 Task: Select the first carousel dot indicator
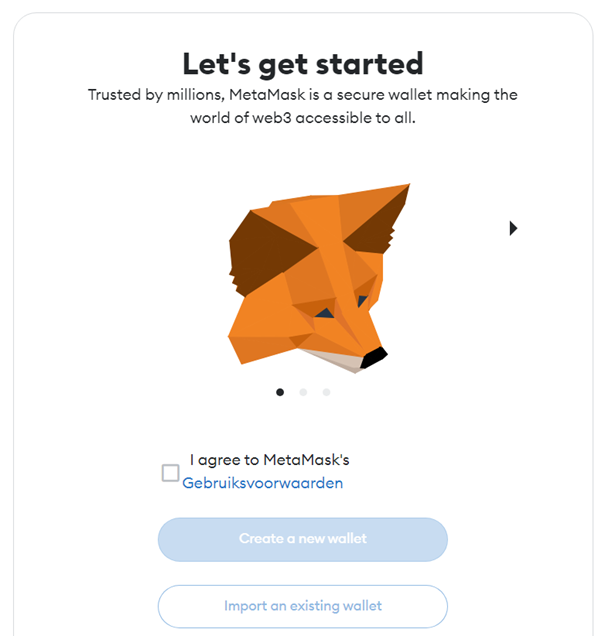[280, 392]
